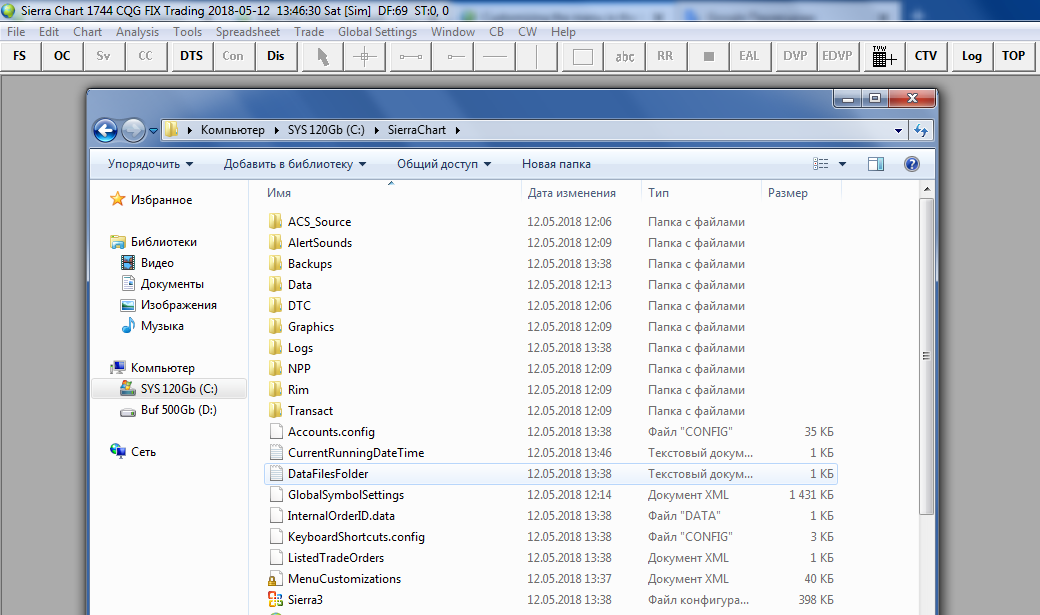Click the gray square stop icon
The height and width of the screenshot is (615, 1040).
point(708,56)
